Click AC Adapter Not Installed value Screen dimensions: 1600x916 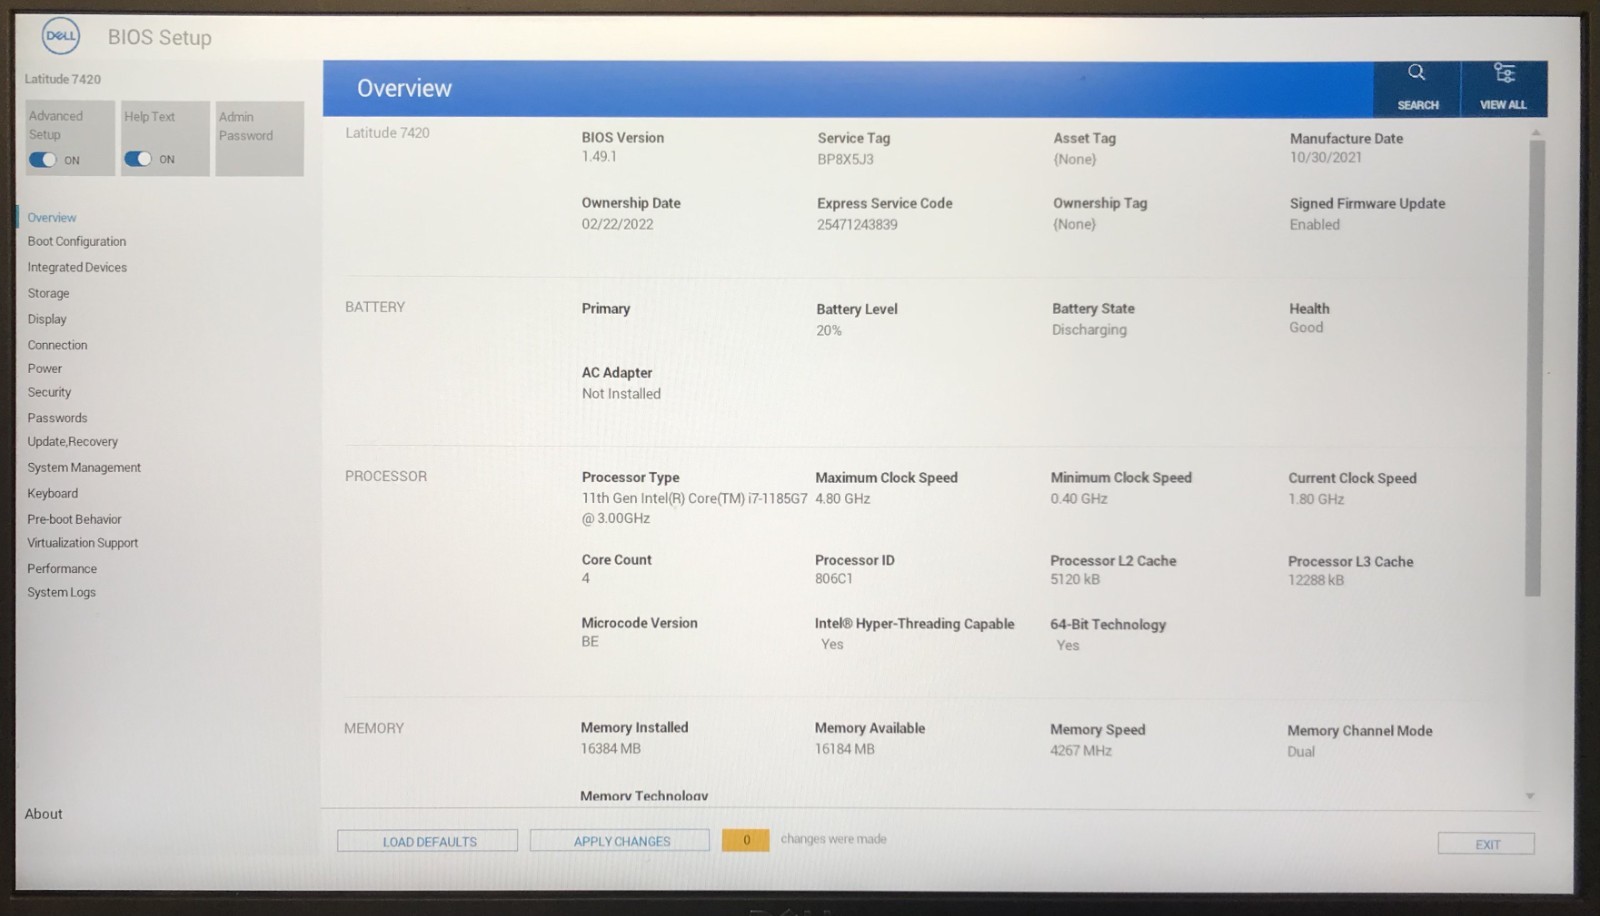(x=621, y=393)
